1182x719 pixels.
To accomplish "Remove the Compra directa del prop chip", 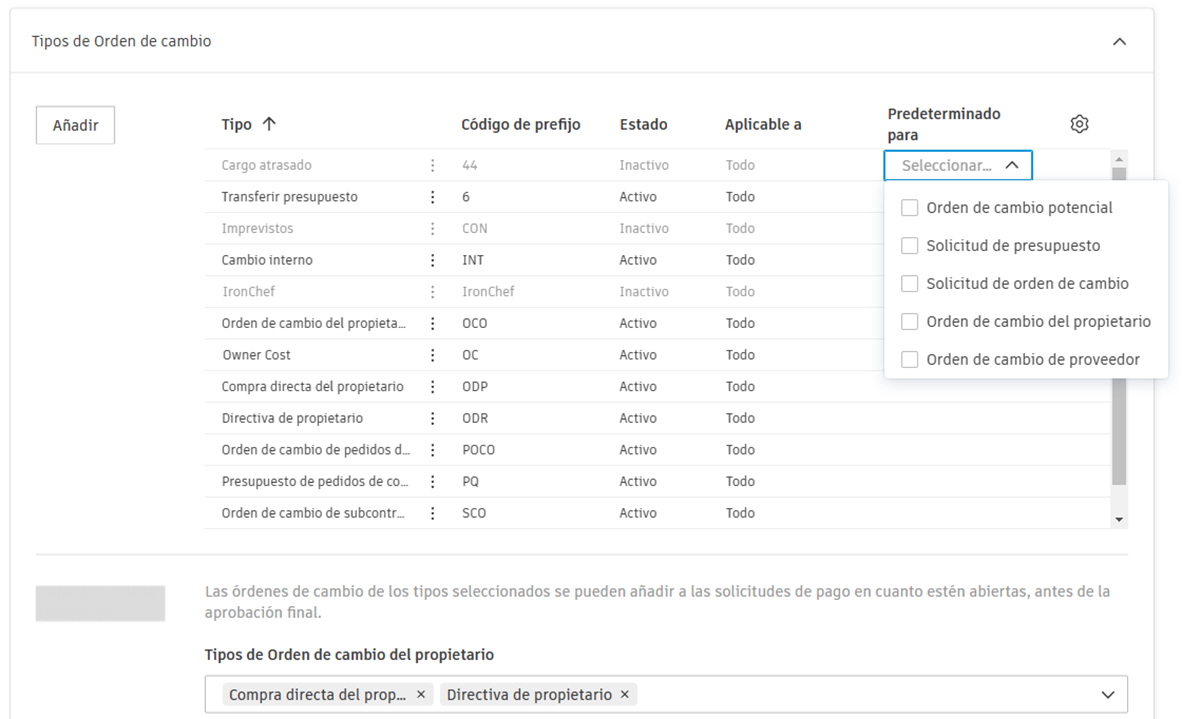I will pyautogui.click(x=419, y=694).
